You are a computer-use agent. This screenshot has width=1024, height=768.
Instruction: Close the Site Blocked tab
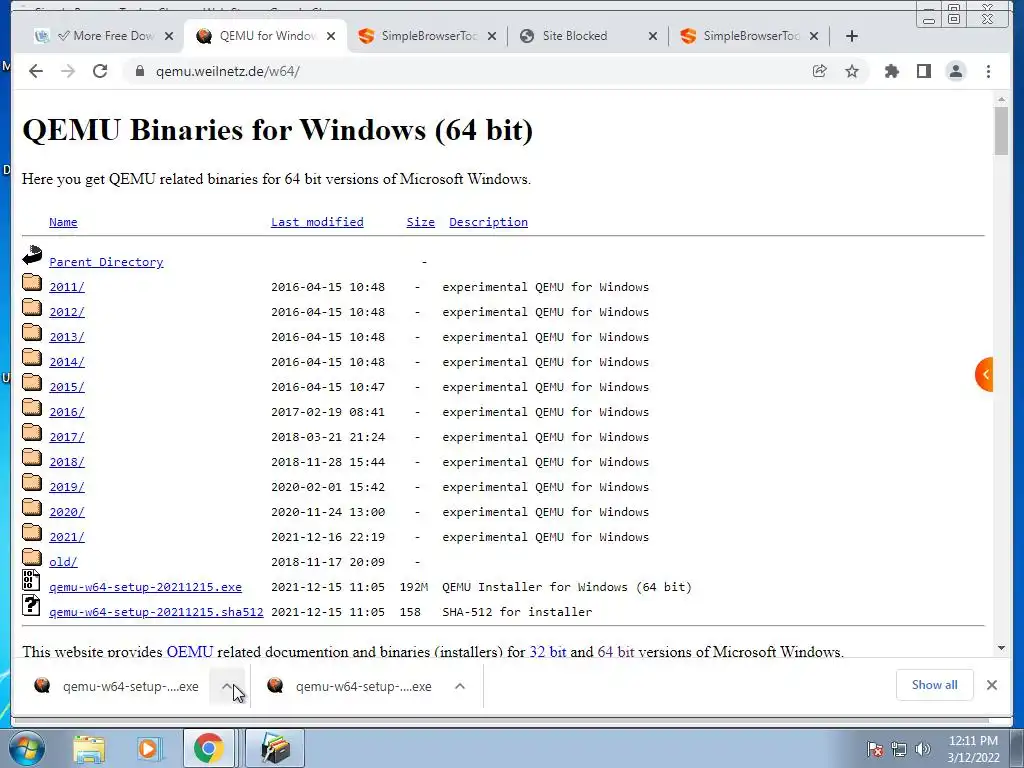[x=652, y=36]
